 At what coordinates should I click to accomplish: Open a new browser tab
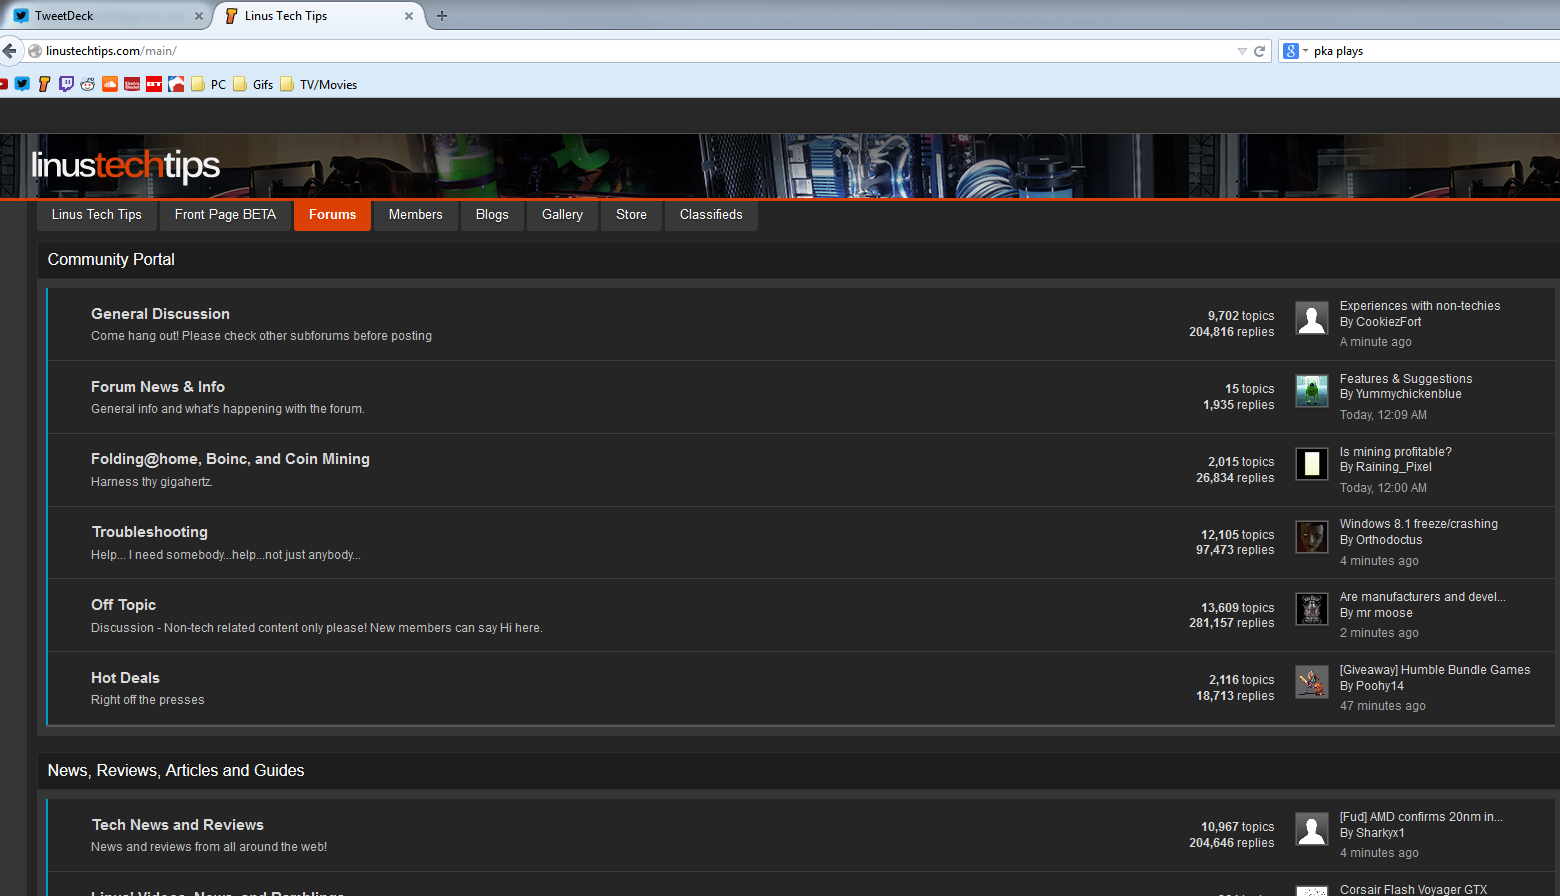(442, 16)
